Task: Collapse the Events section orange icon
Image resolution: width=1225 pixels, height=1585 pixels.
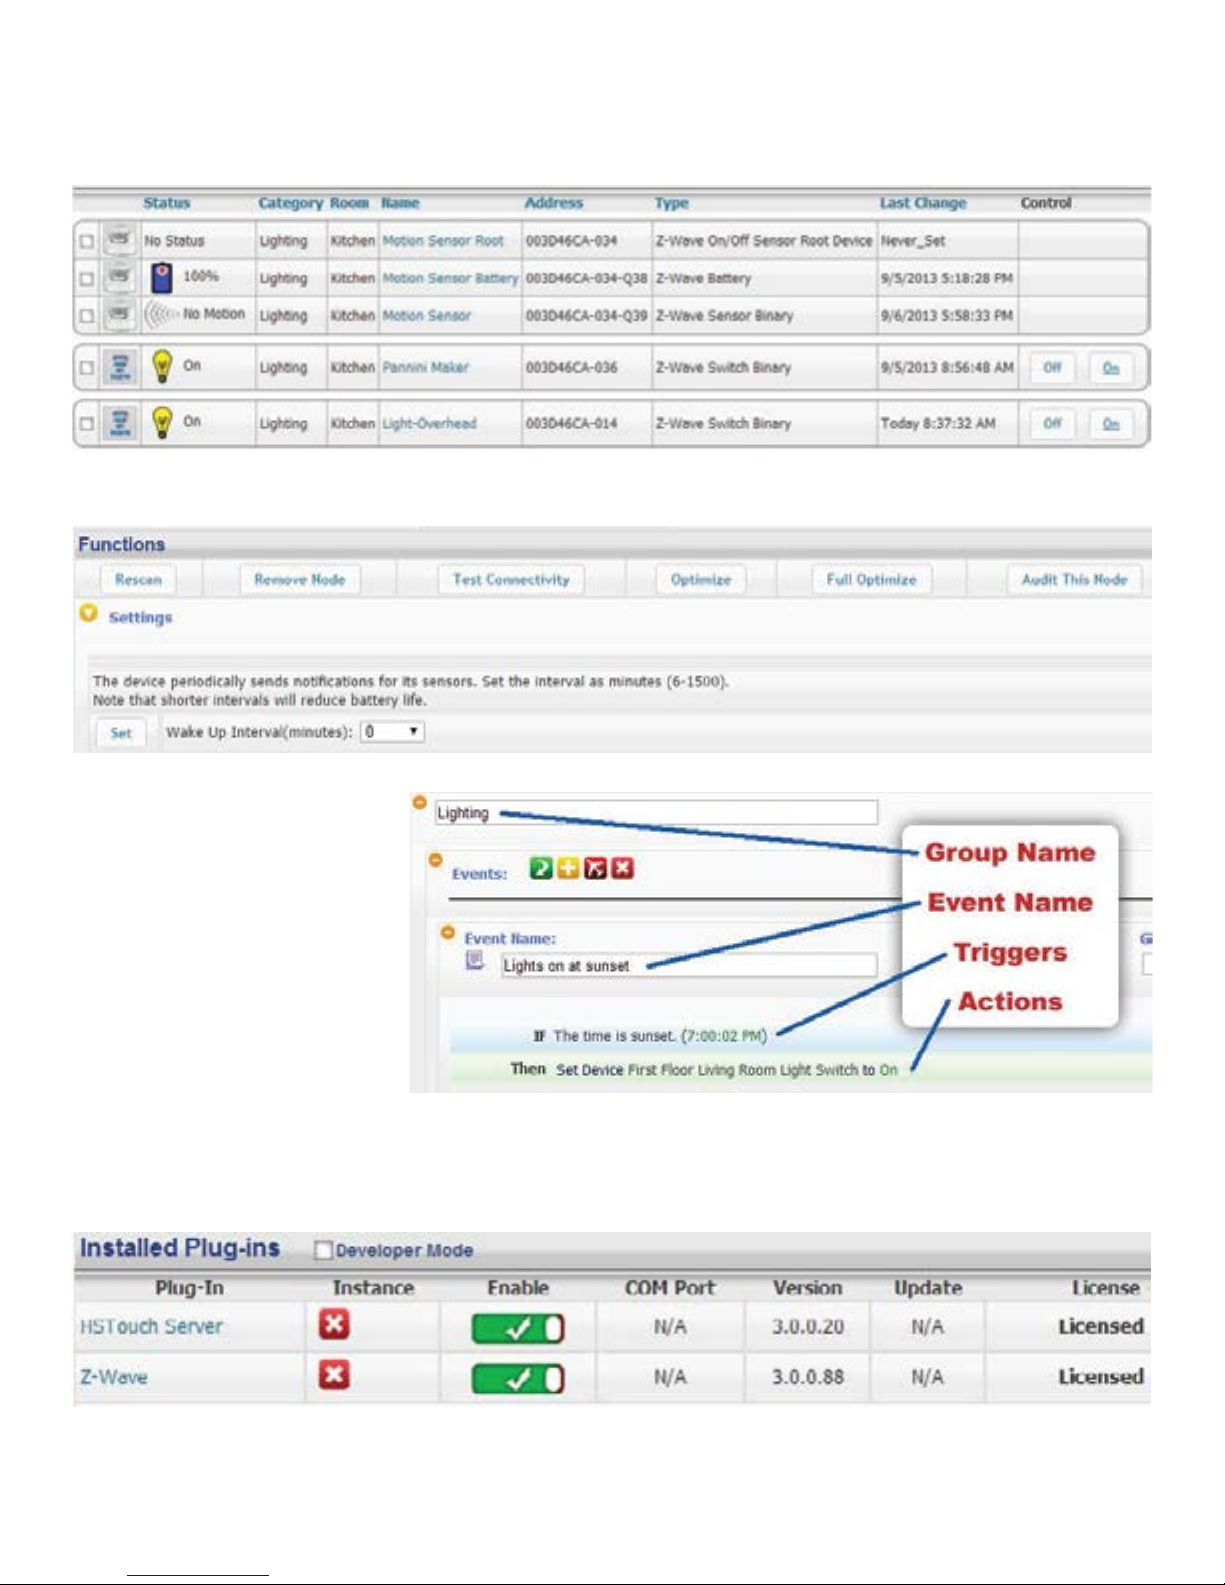Action: coord(435,859)
